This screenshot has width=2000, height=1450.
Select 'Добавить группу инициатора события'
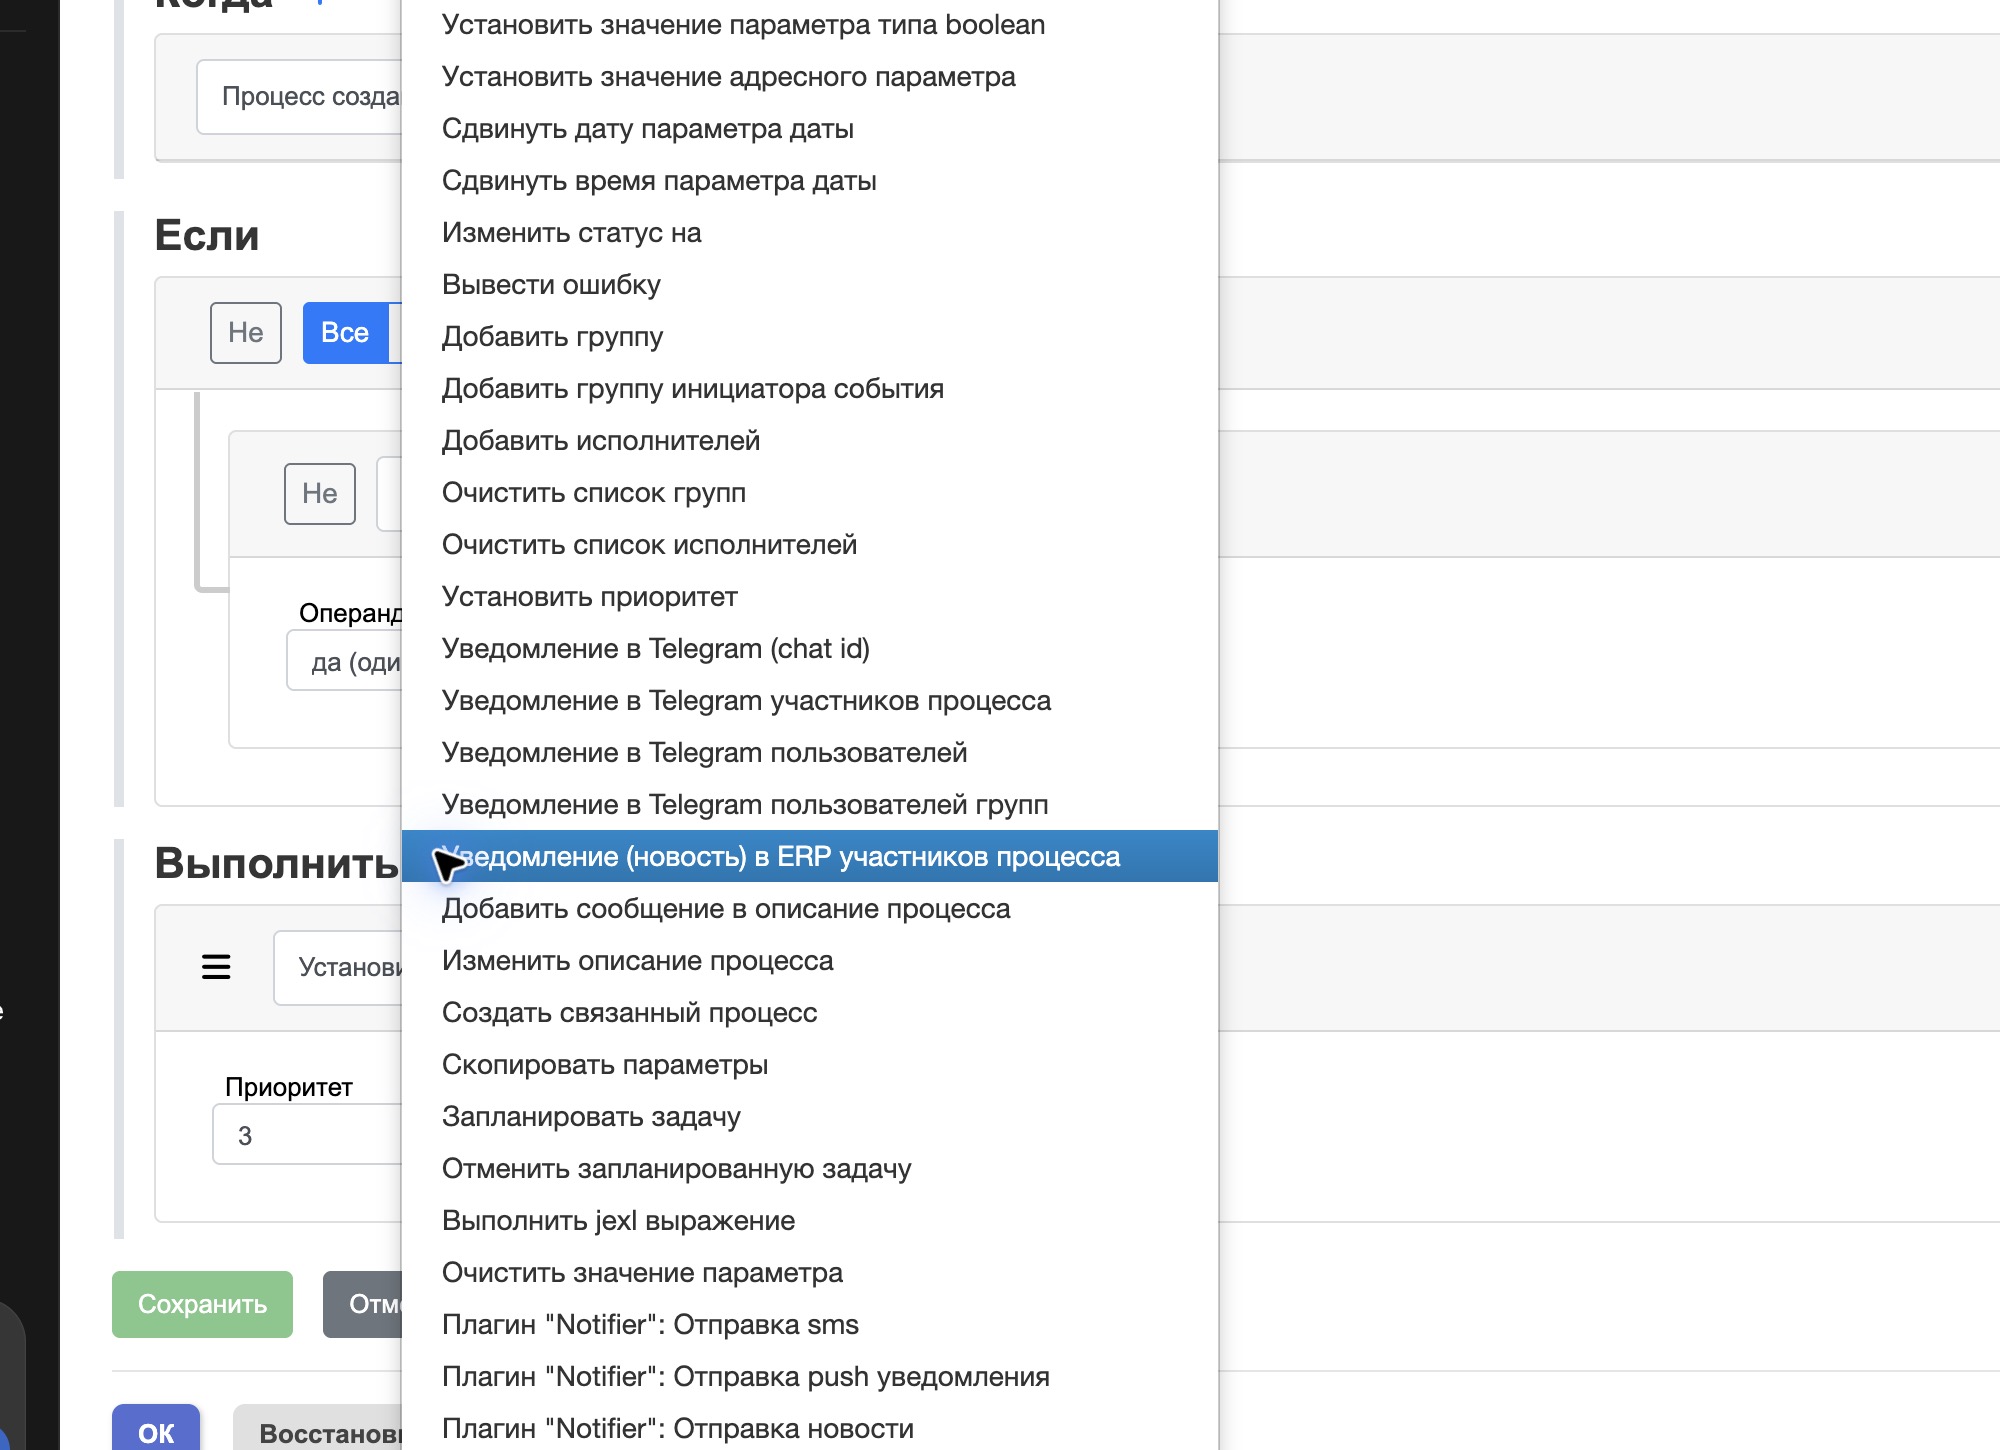pyautogui.click(x=809, y=389)
